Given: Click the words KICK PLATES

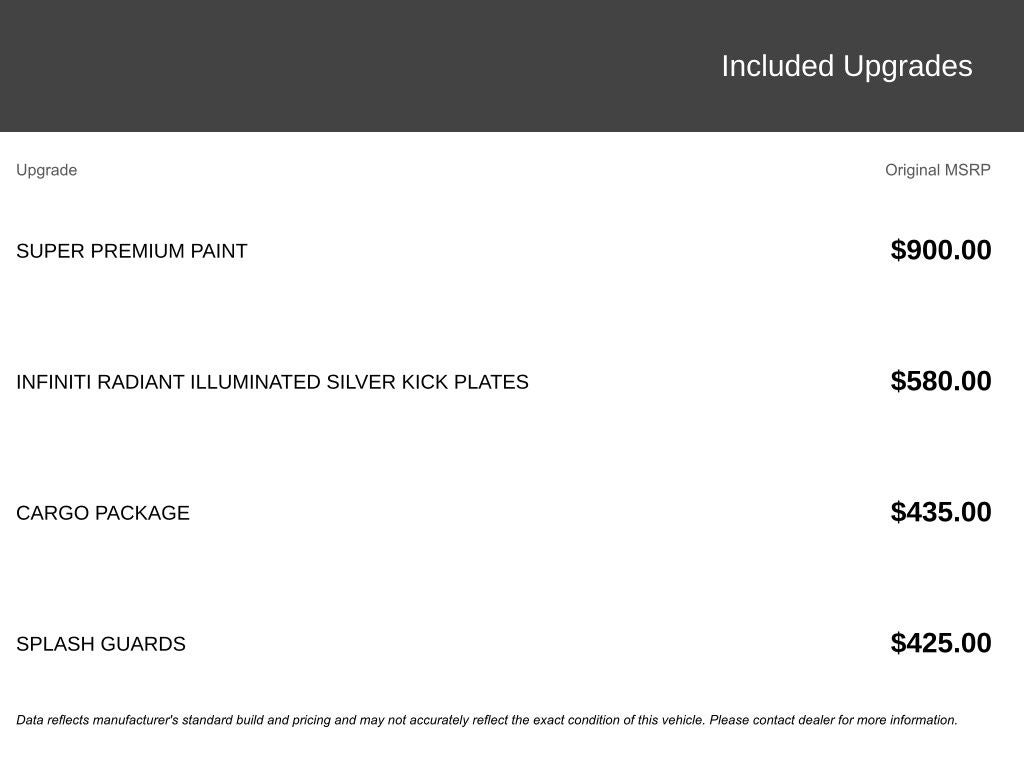Looking at the screenshot, I should pos(465,382).
